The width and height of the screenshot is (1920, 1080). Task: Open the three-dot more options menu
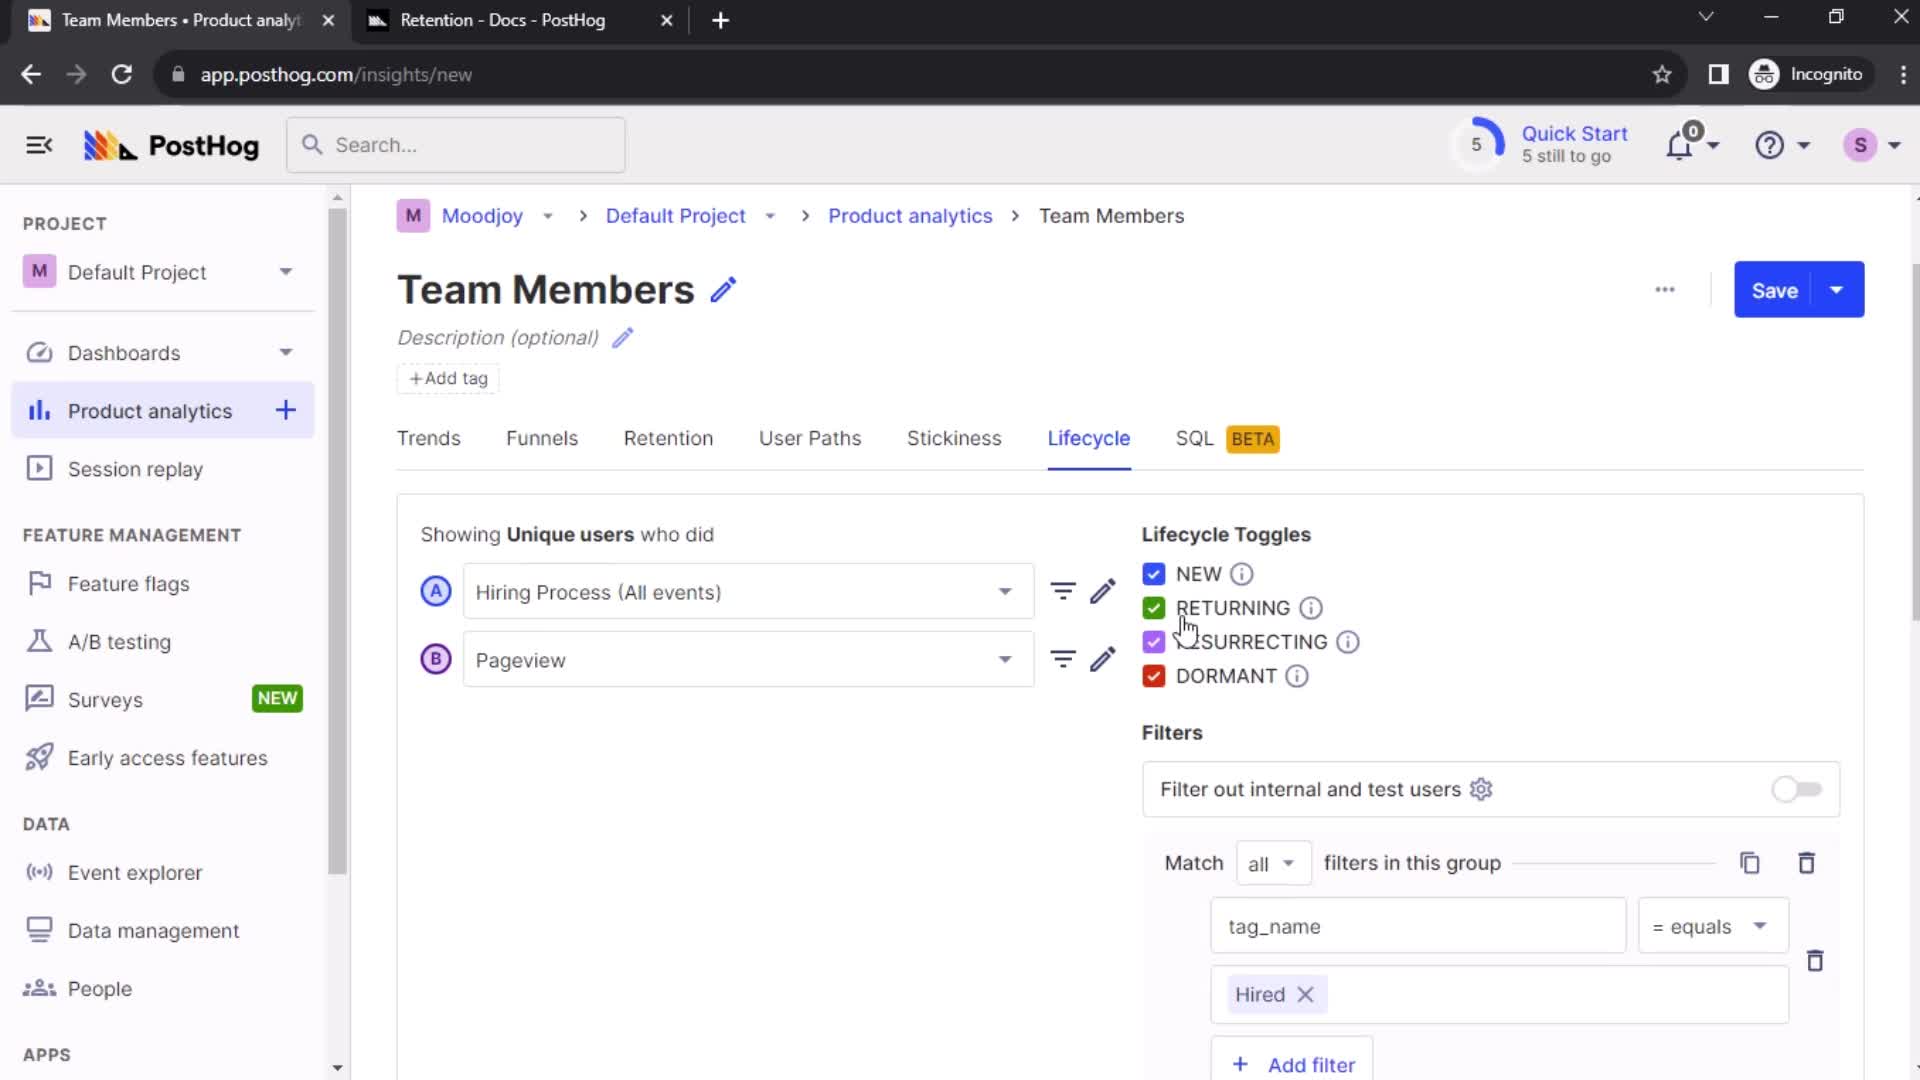[1664, 290]
